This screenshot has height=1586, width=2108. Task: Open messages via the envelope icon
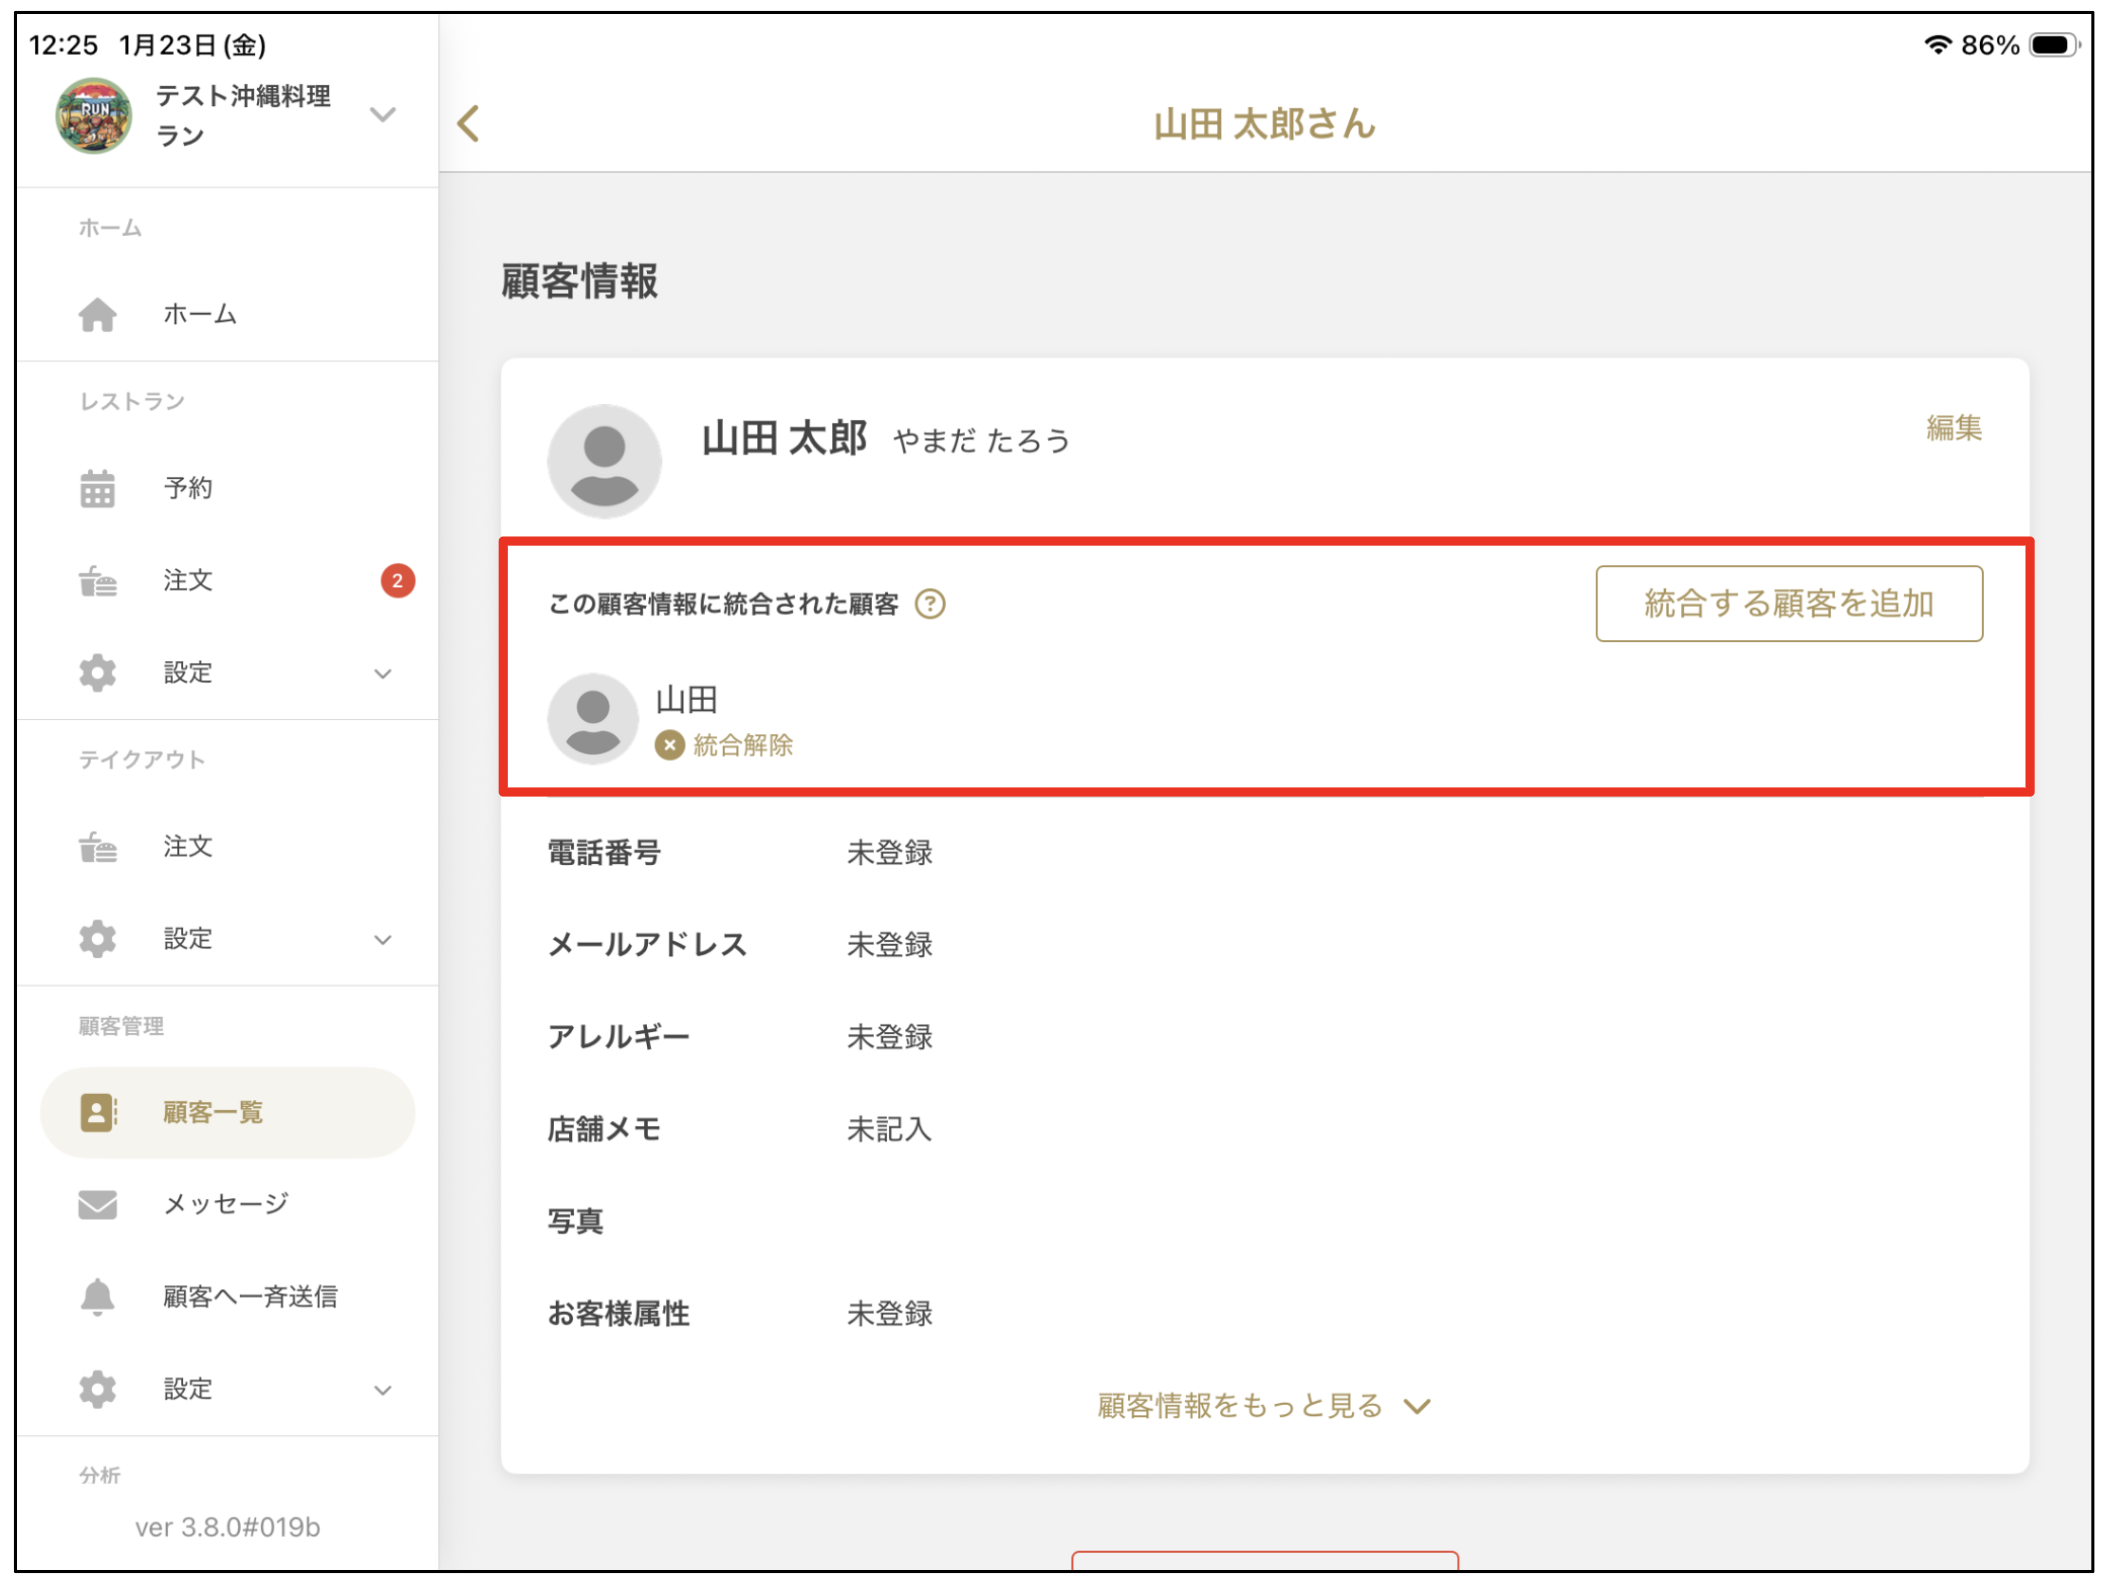[97, 1203]
